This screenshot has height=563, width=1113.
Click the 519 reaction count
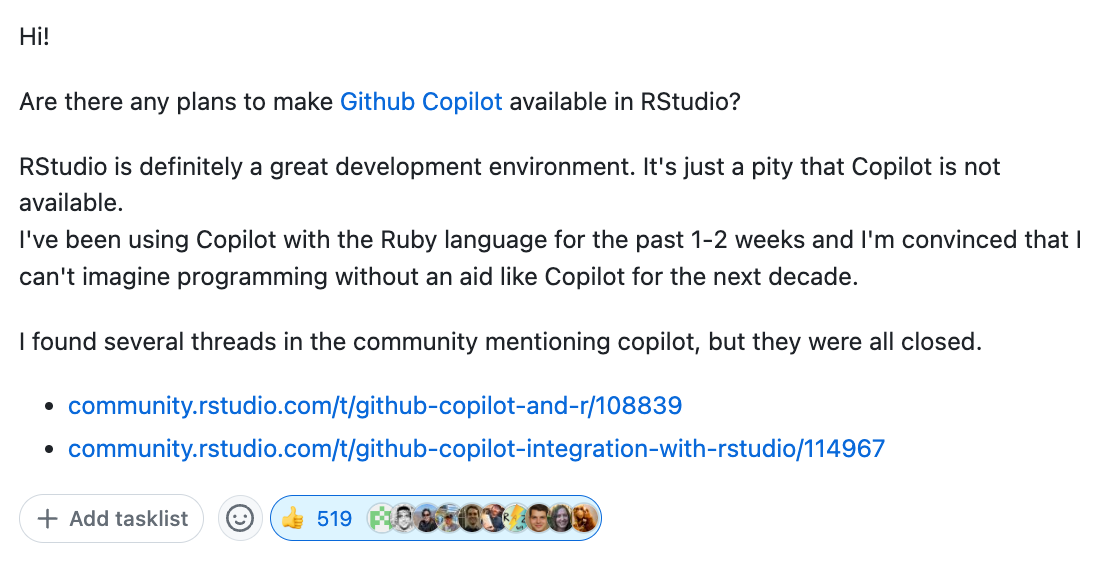334,519
